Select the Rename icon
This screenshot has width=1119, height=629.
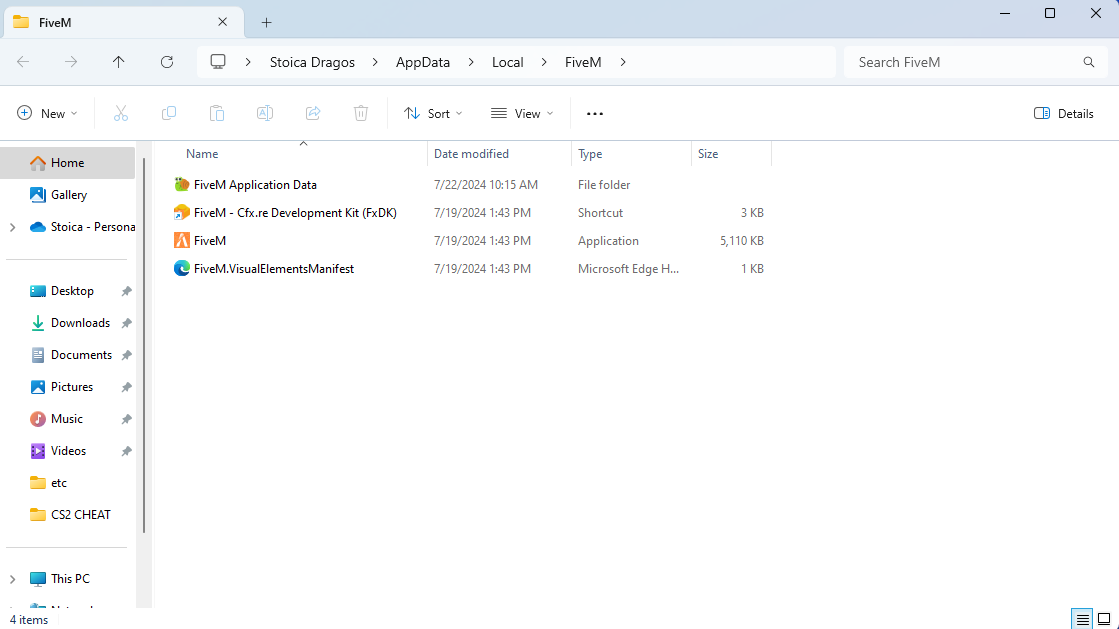(264, 113)
